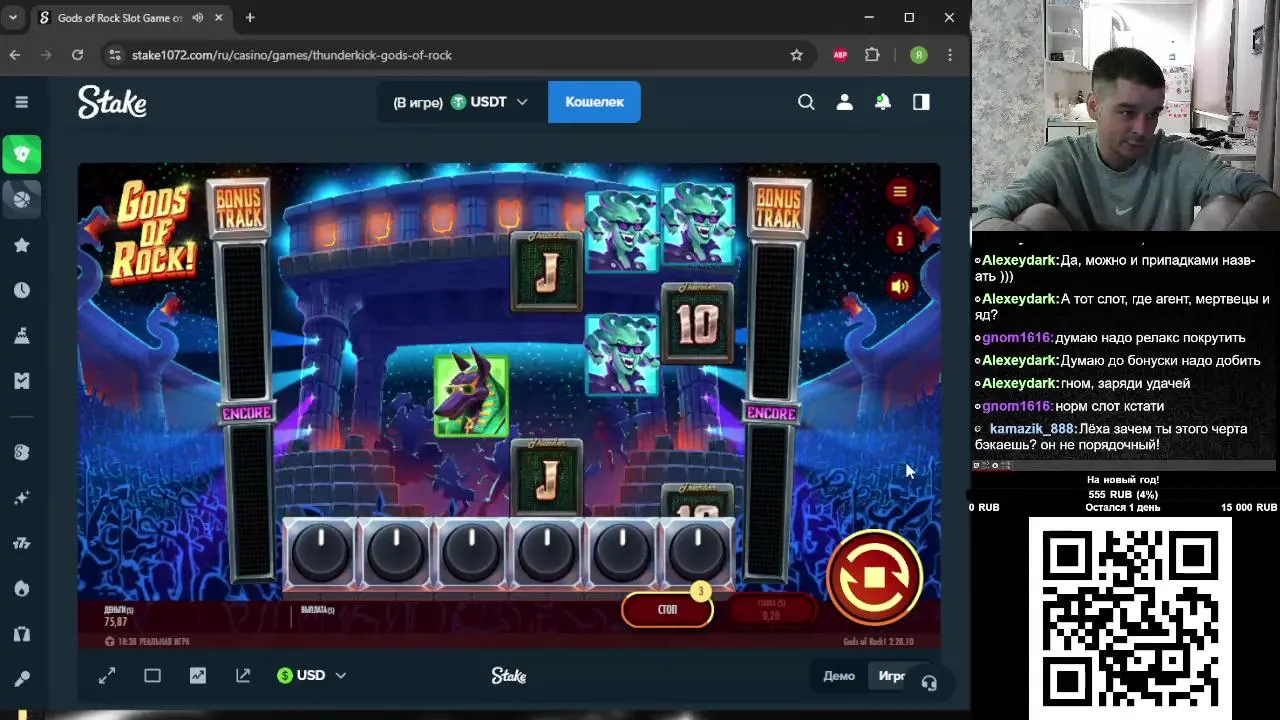Viewport: 1280px width, 720px height.
Task: Click the QR code in stream overlay
Action: point(1130,618)
